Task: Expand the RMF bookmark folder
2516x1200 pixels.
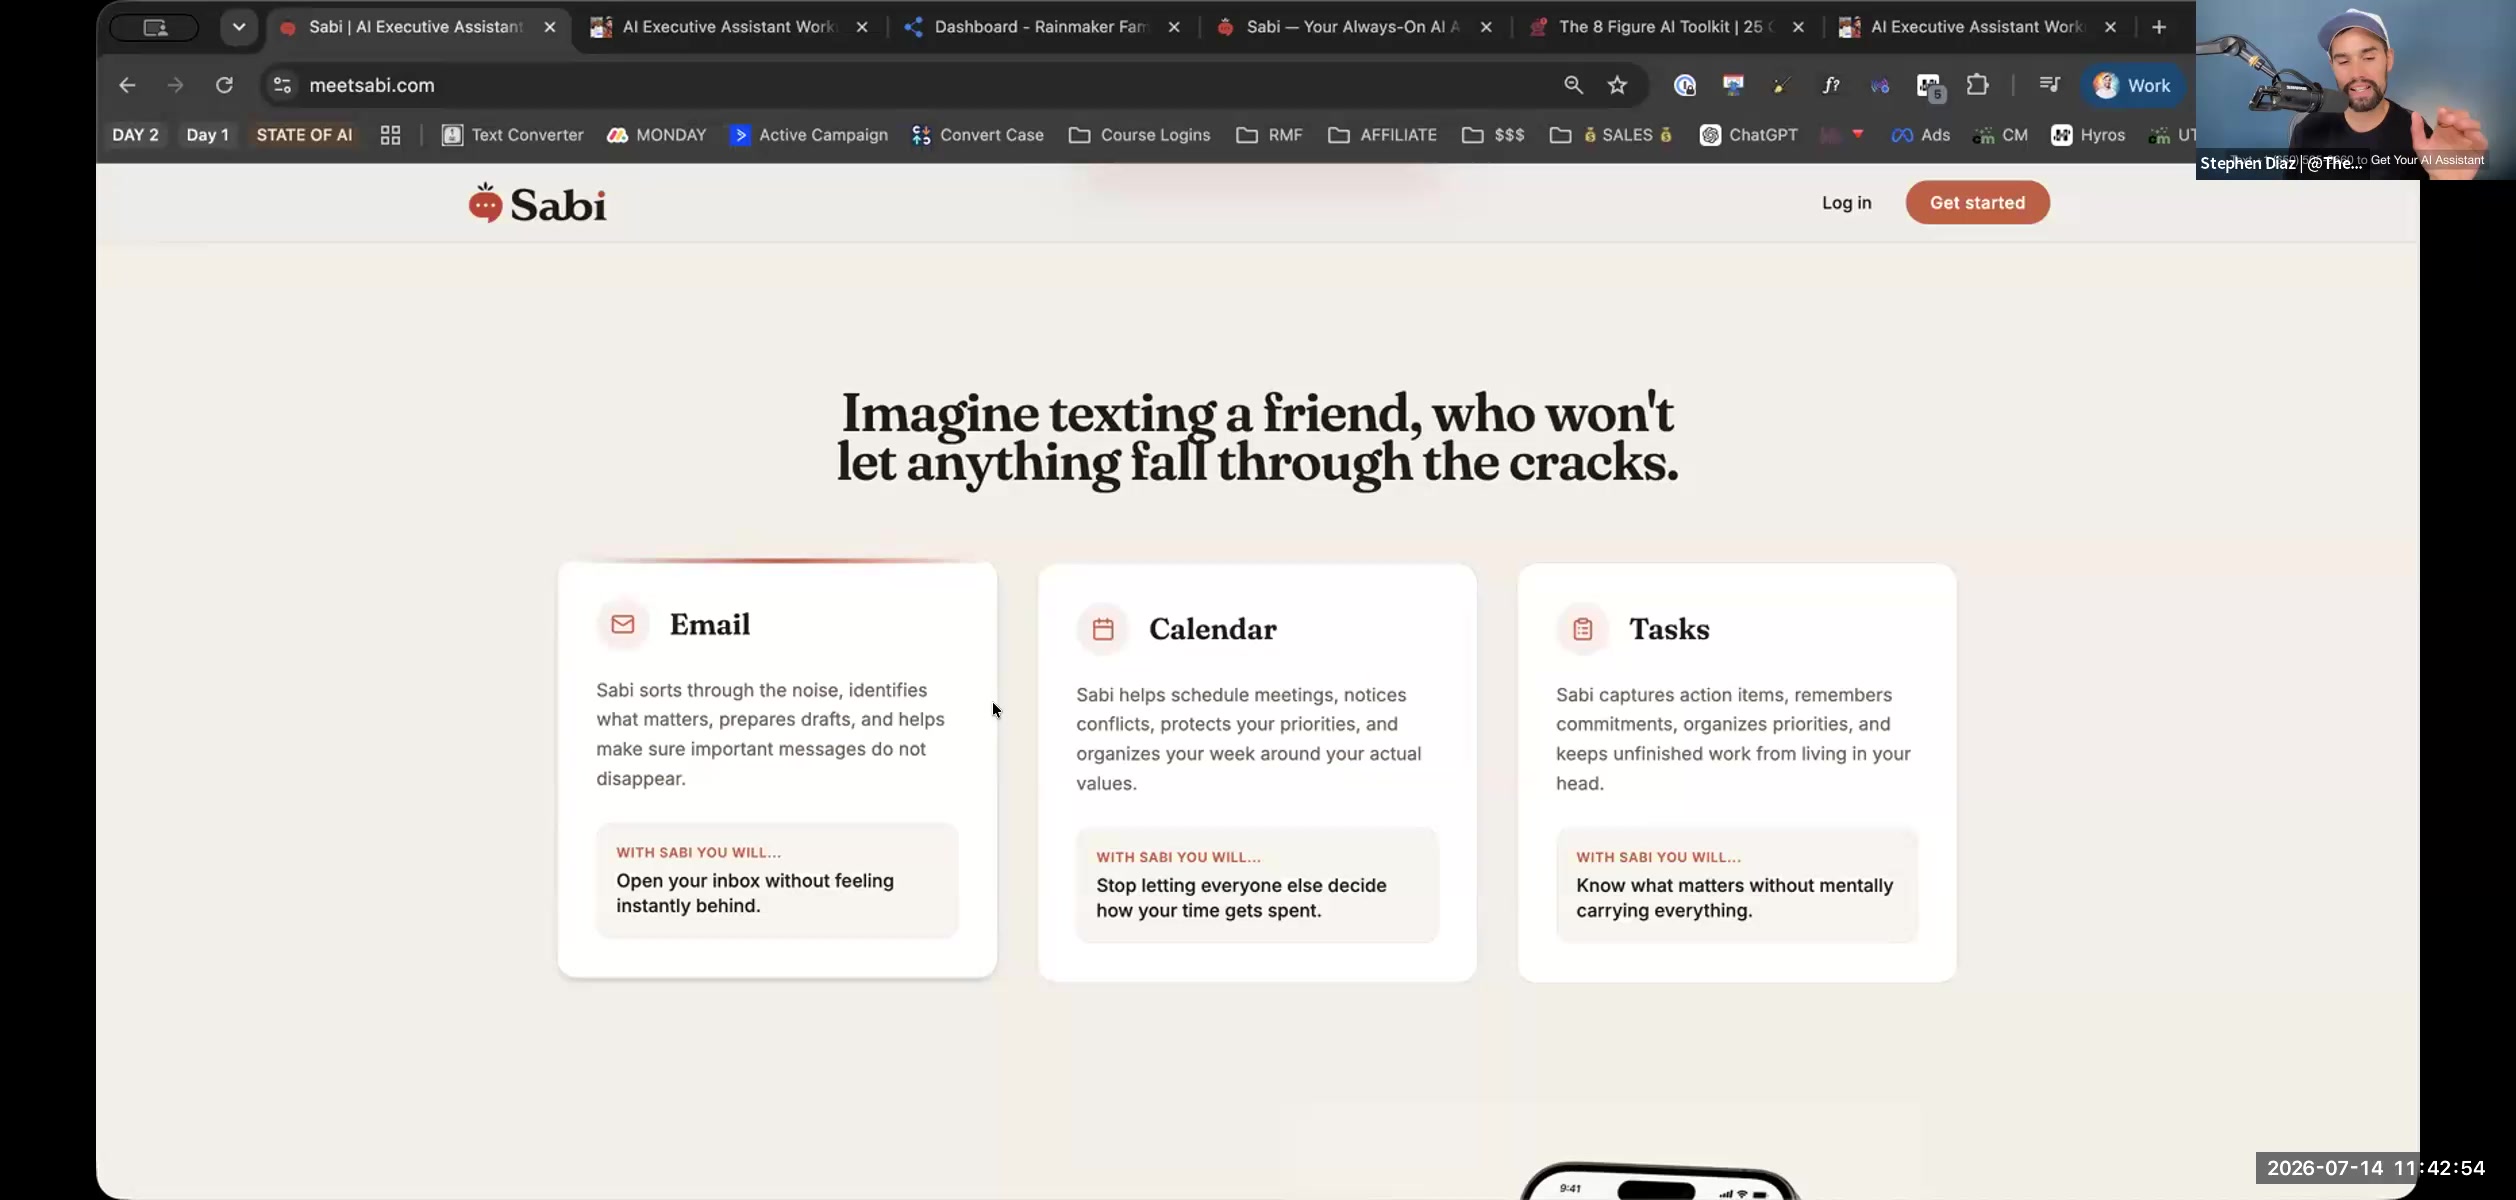Action: coord(1269,135)
